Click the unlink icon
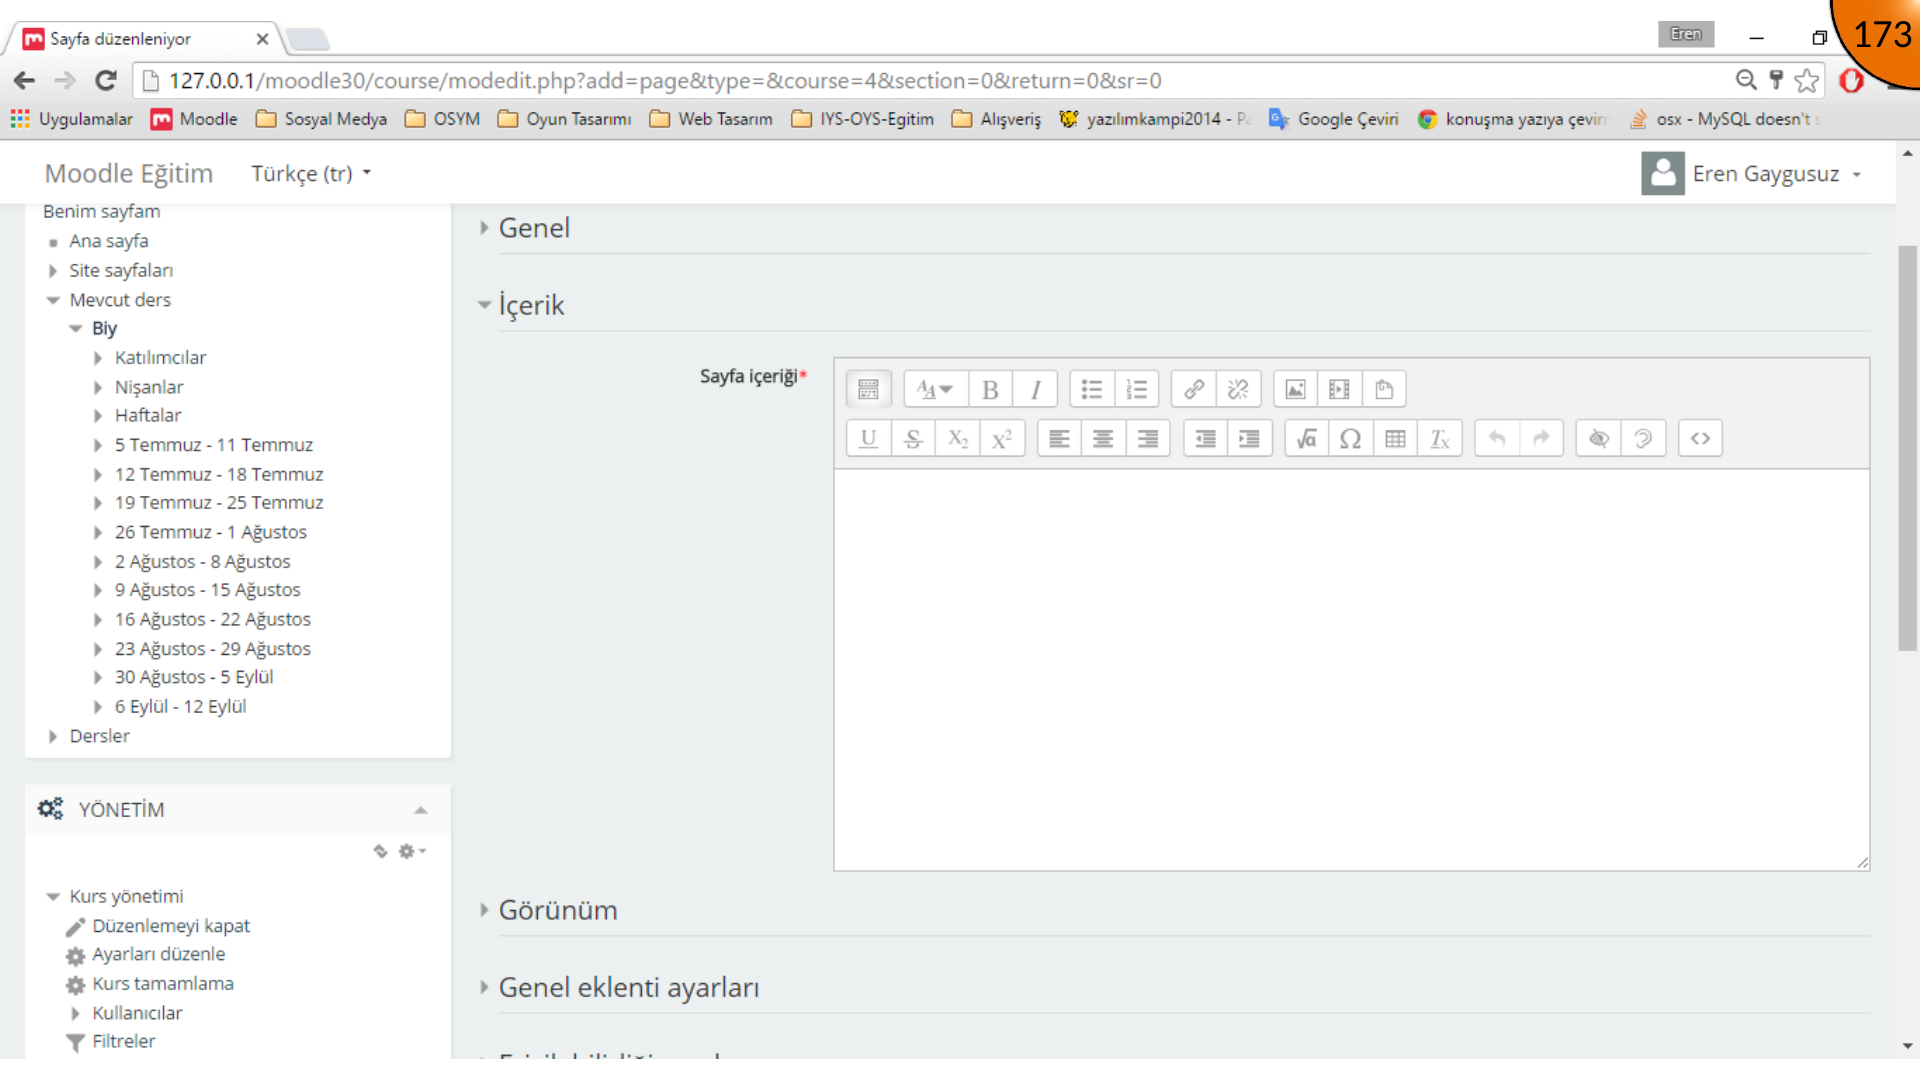This screenshot has height=1080, width=1921. 1239,389
